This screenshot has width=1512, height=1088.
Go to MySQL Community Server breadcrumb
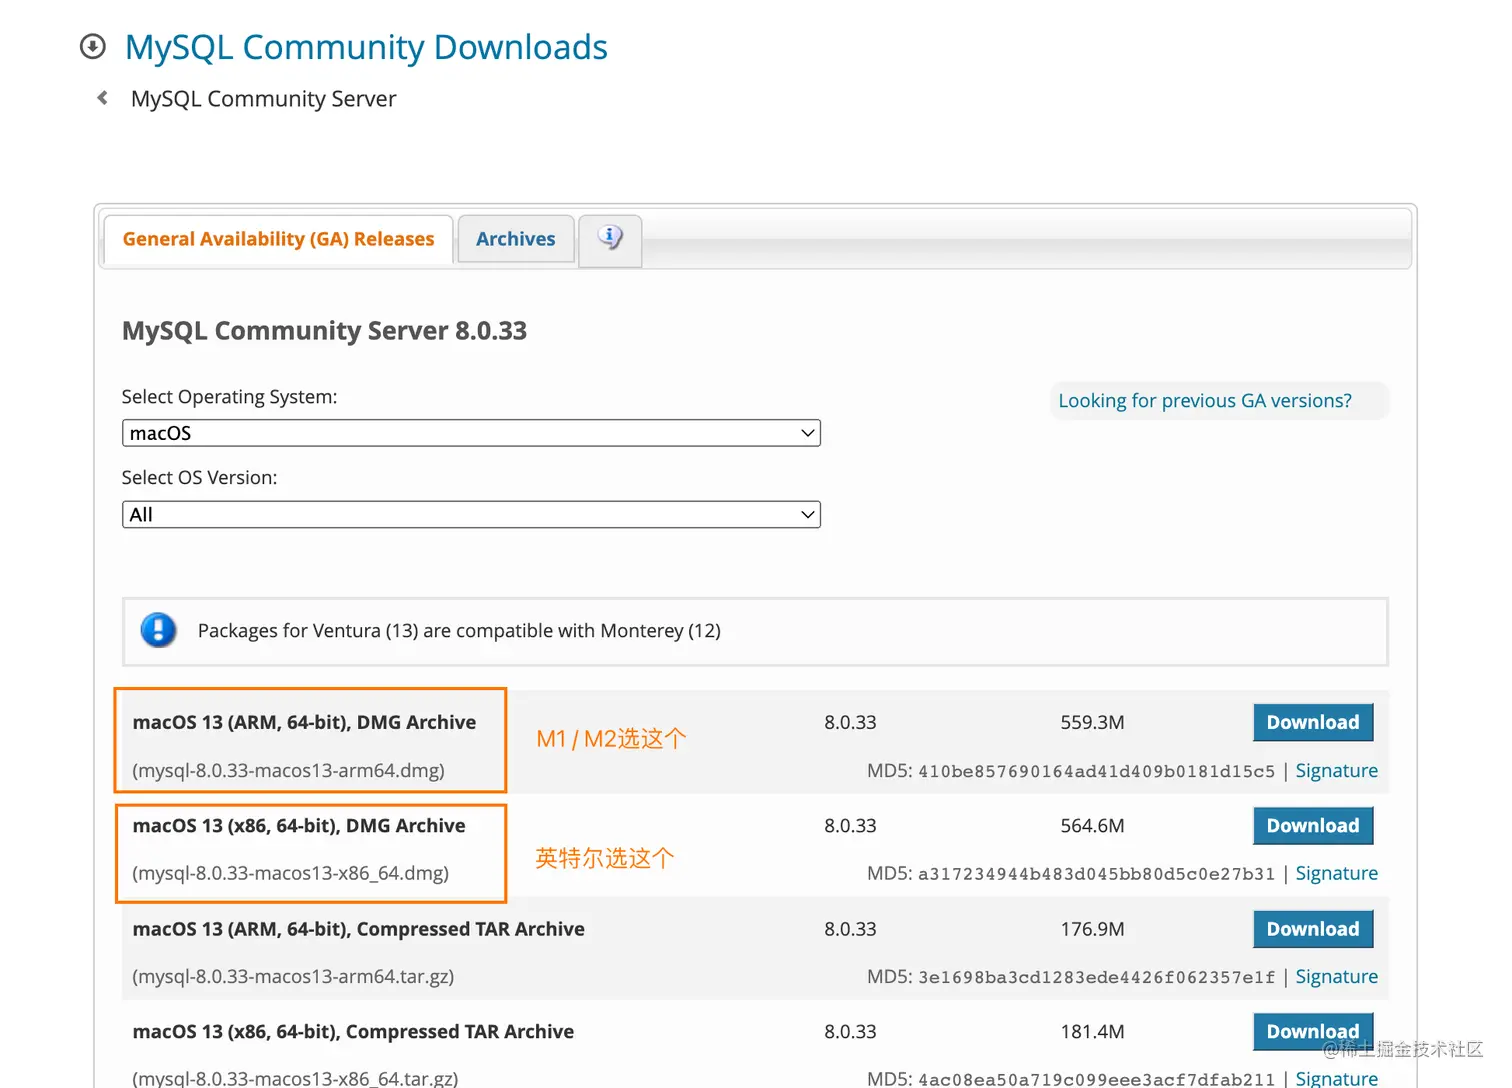[x=264, y=99]
